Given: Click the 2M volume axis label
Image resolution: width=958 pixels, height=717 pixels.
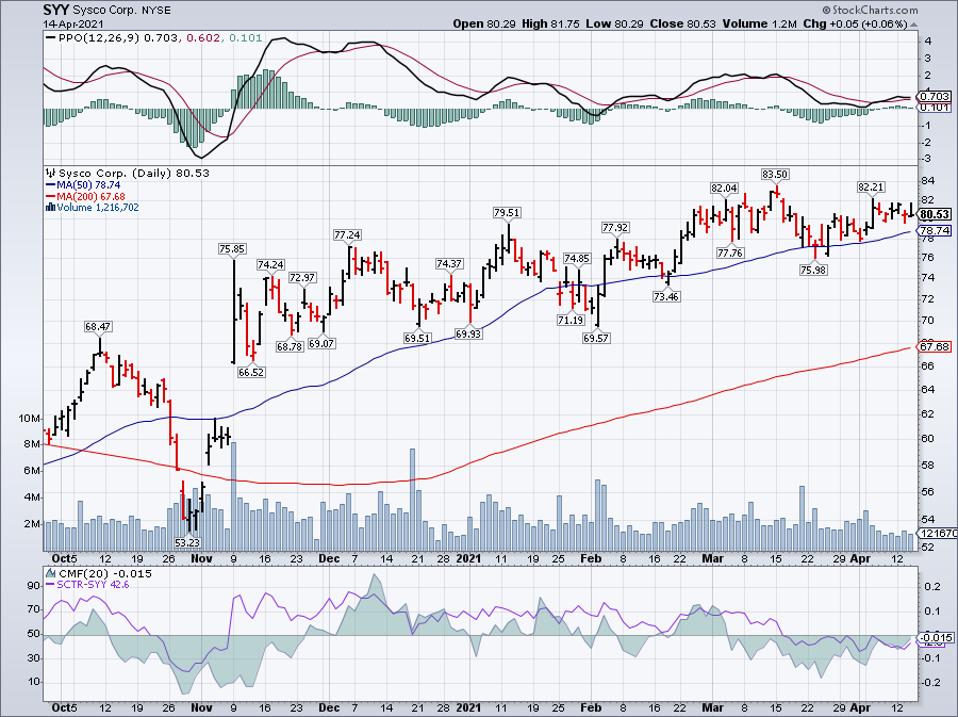Looking at the screenshot, I should click(32, 524).
